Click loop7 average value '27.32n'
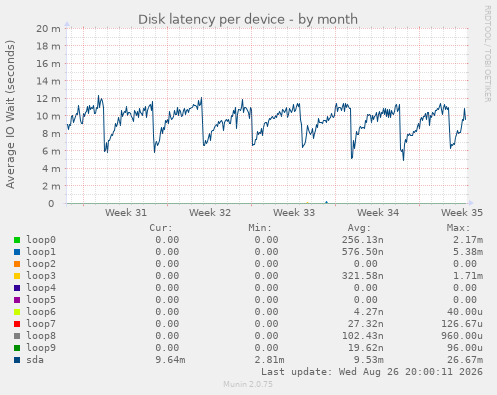497x395 pixels. [x=366, y=324]
